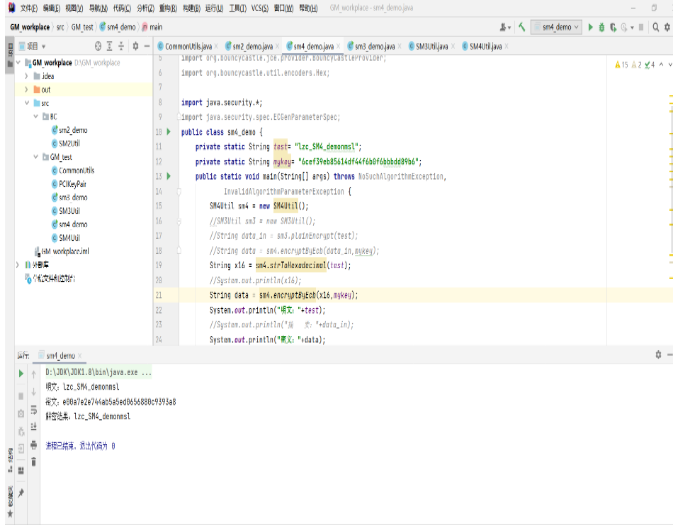Open Search Everywhere with the magnifier icon

coord(656,27)
